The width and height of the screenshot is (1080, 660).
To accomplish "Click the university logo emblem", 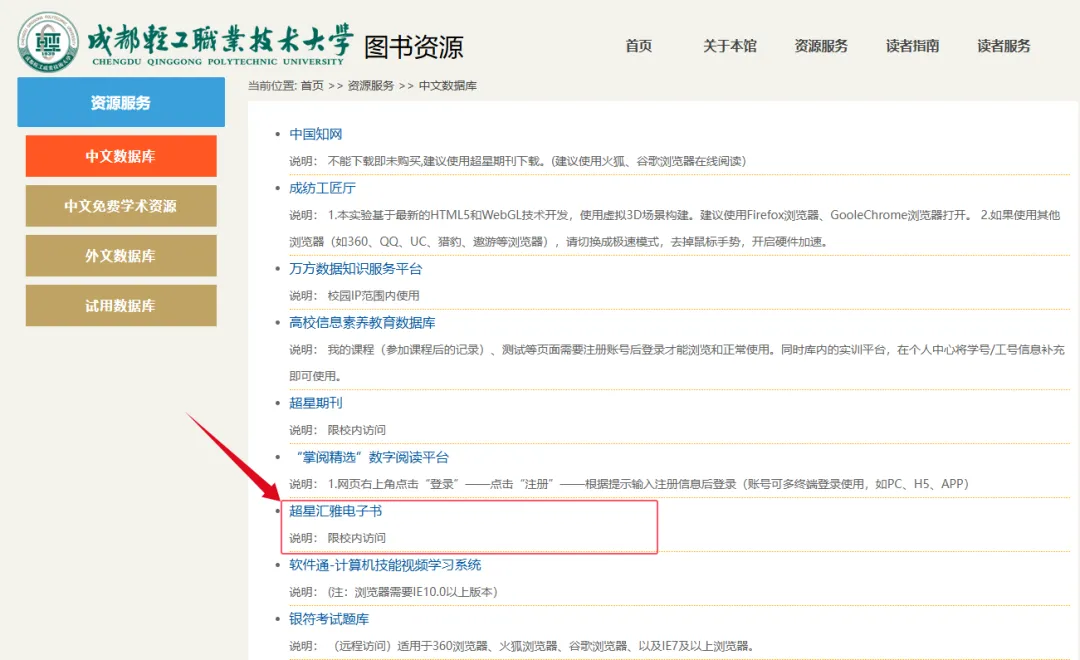I will [x=48, y=43].
